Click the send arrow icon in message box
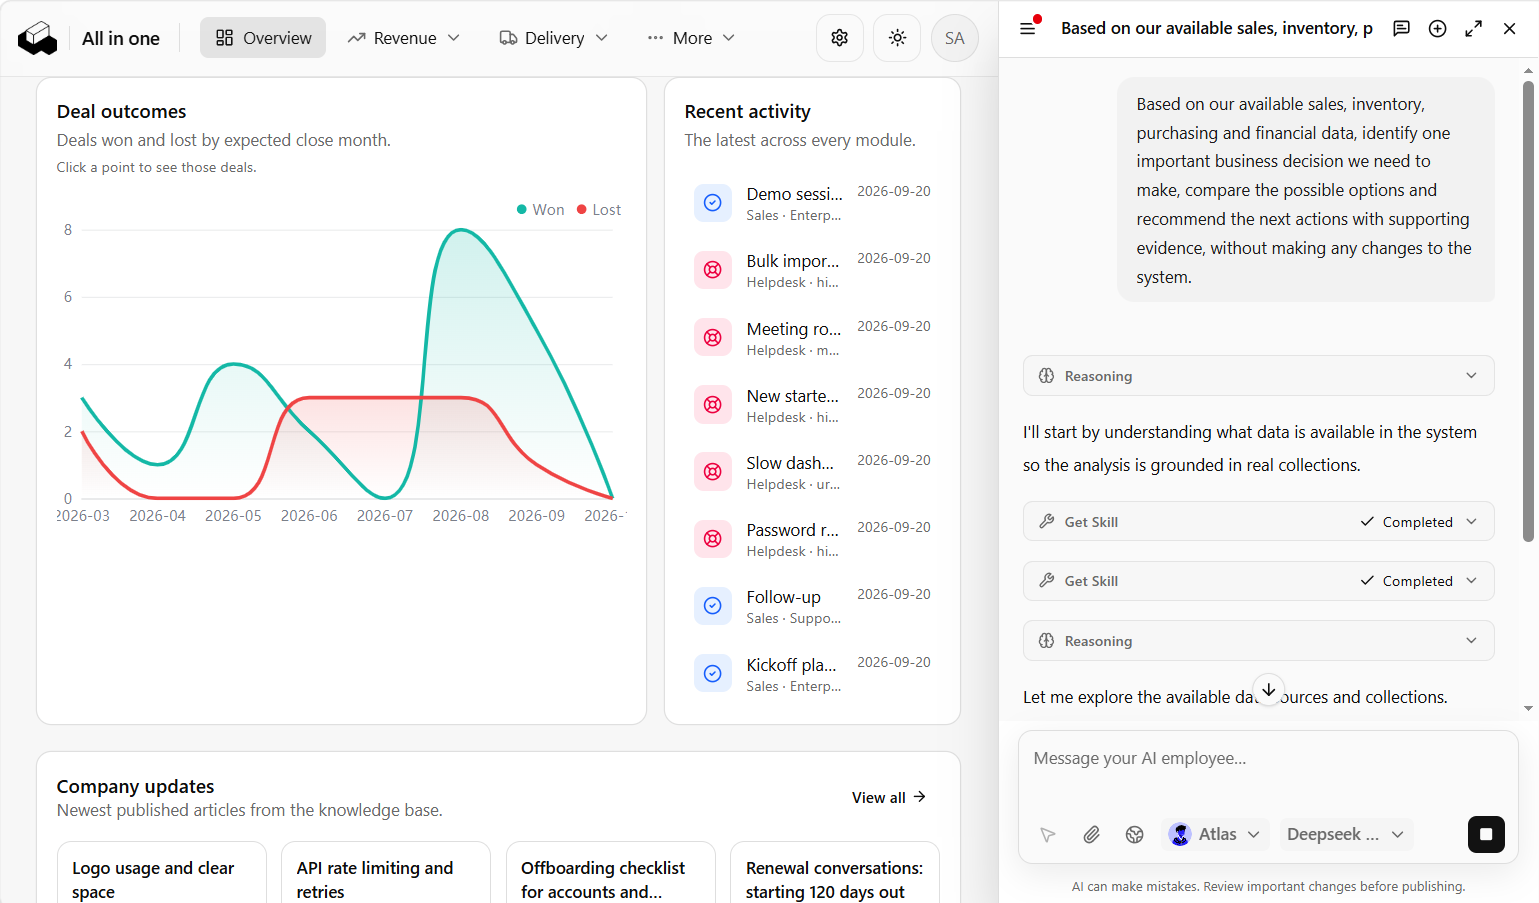 (1047, 834)
